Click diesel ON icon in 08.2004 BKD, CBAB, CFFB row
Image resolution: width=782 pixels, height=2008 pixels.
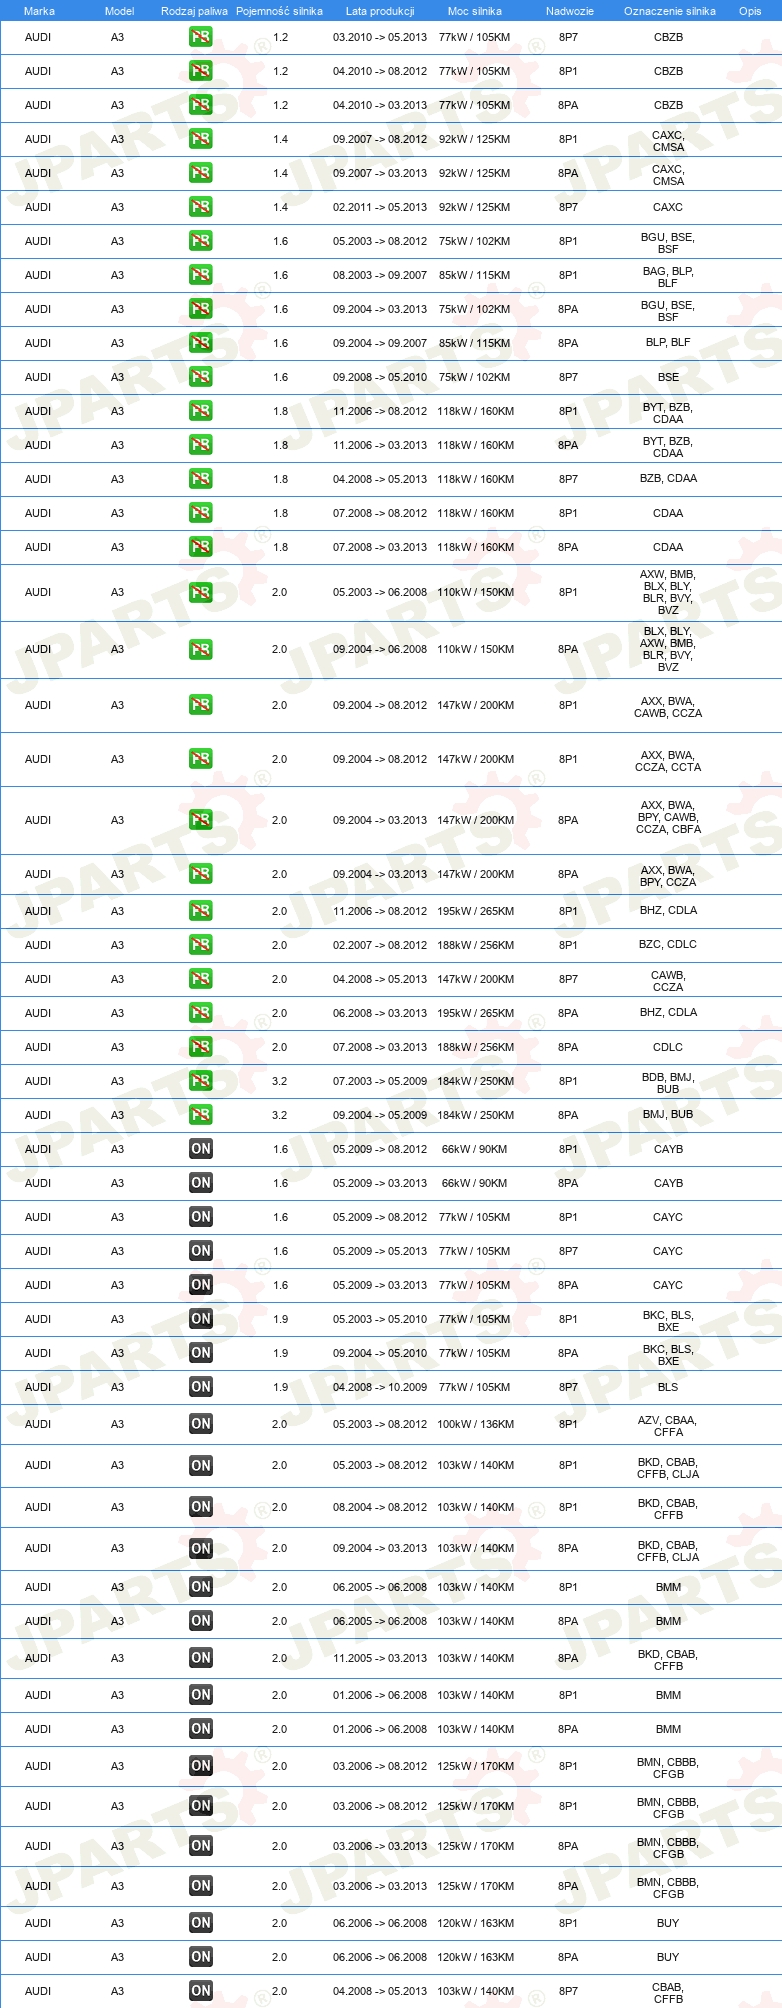201,1507
